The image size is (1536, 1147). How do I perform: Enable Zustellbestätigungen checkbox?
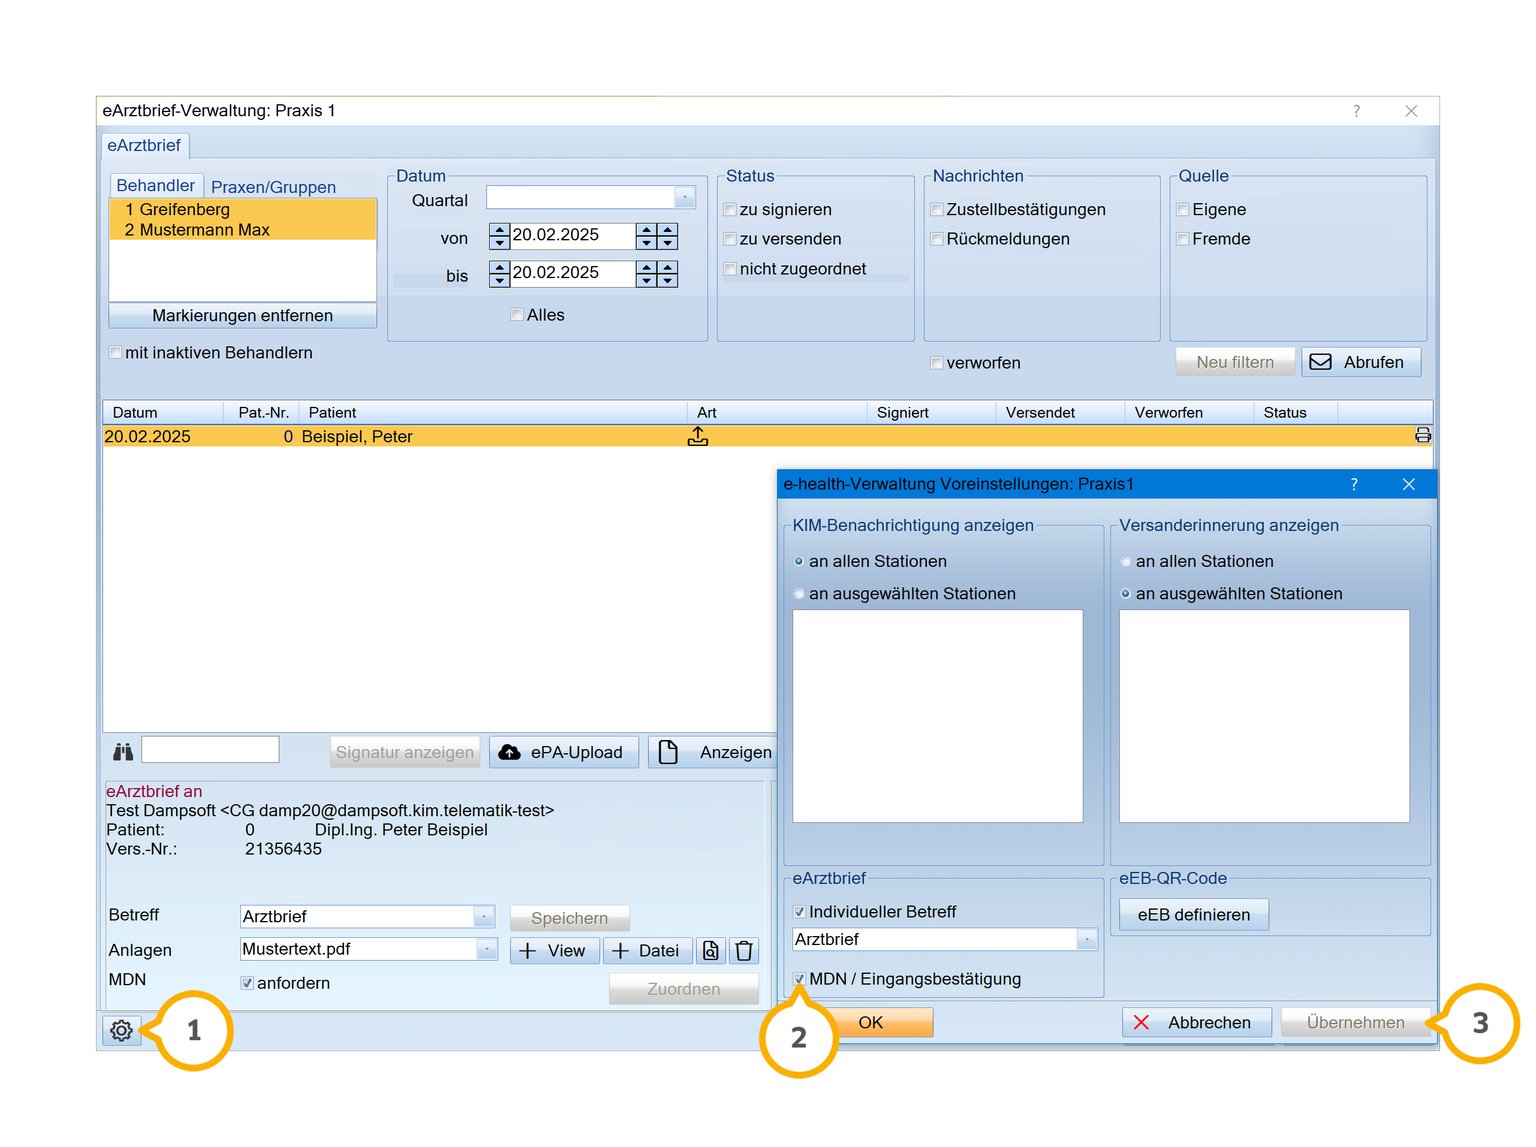(x=937, y=210)
